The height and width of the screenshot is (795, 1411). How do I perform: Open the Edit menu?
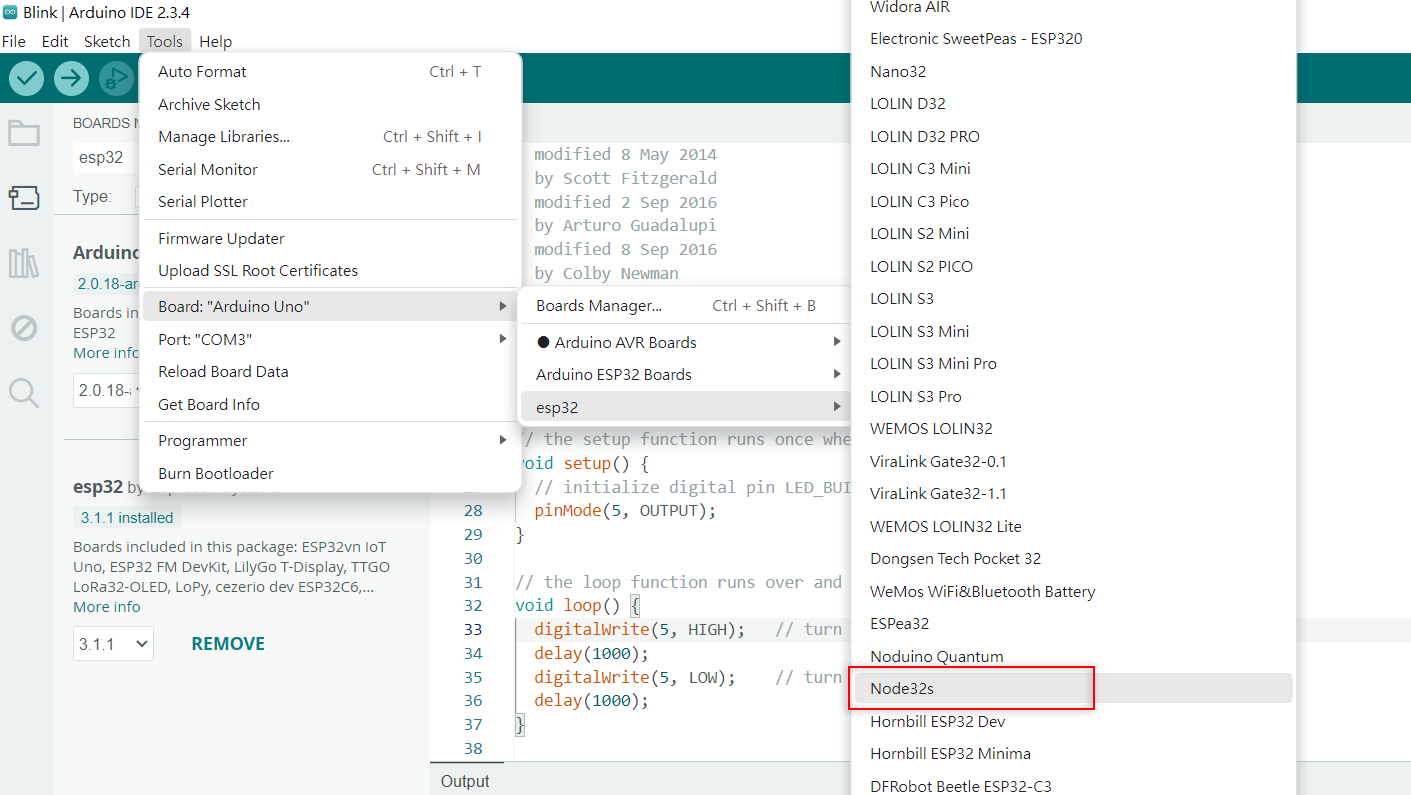(55, 41)
